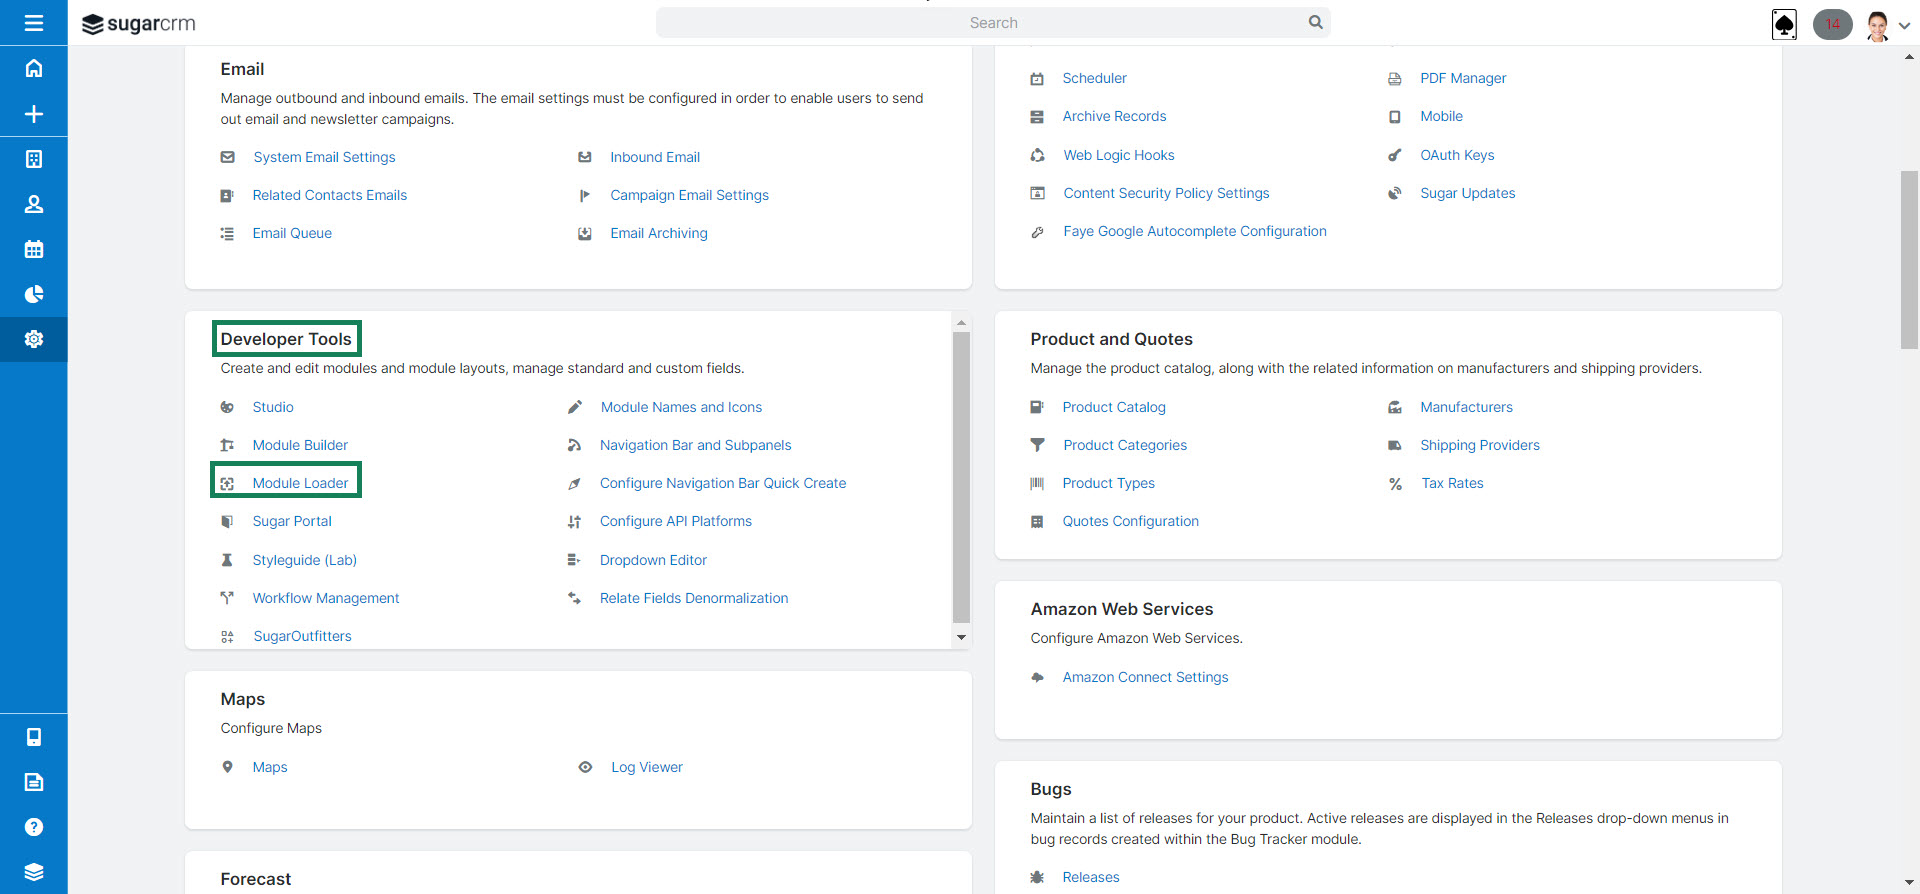Open the Help question mark icon
Image resolution: width=1920 pixels, height=894 pixels.
[x=33, y=827]
